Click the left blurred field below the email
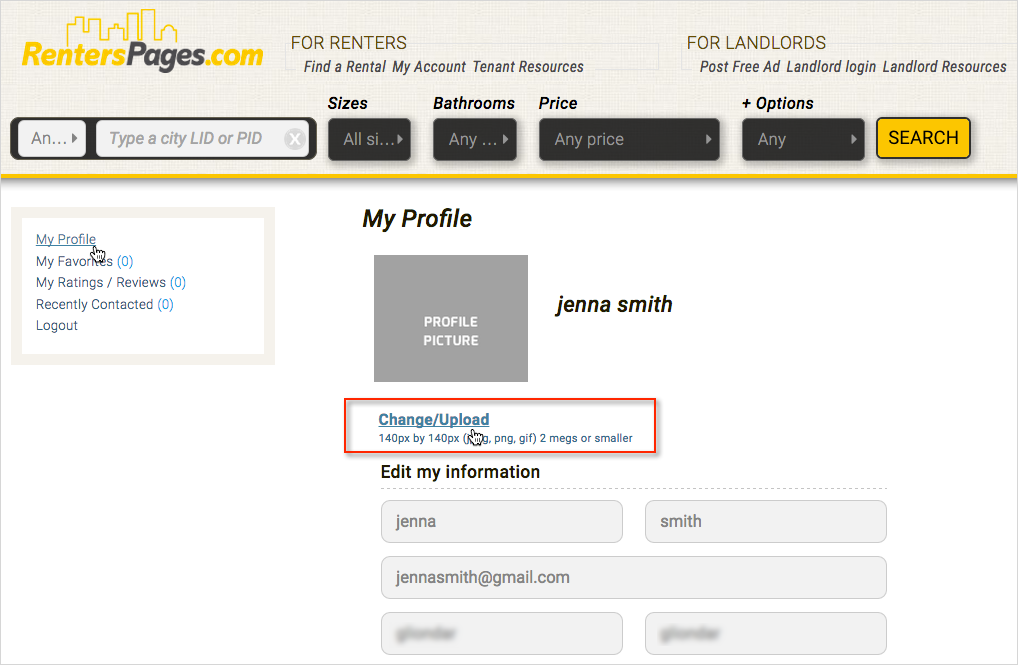The width and height of the screenshot is (1018, 665). click(502, 633)
